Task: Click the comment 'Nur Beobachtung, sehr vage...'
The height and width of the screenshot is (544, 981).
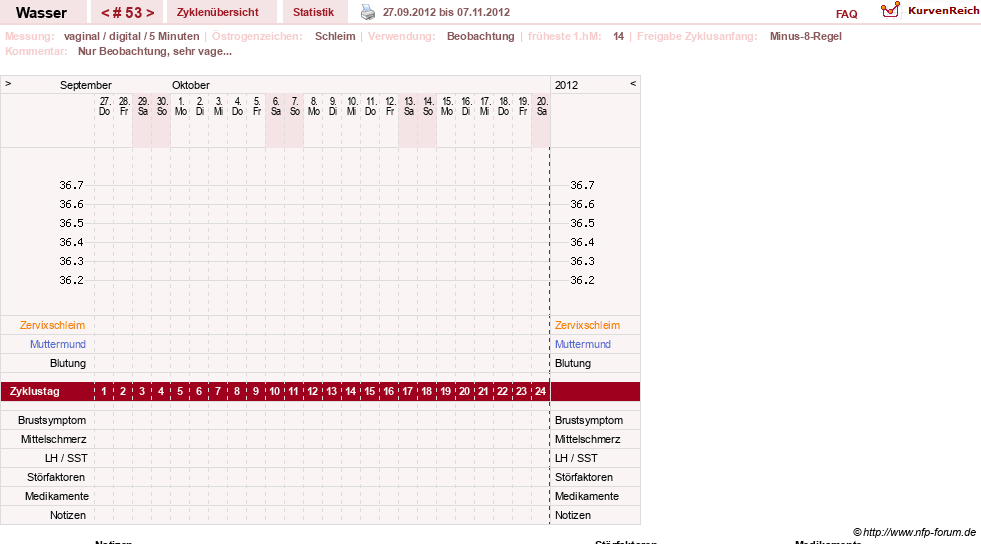Action: tap(155, 51)
